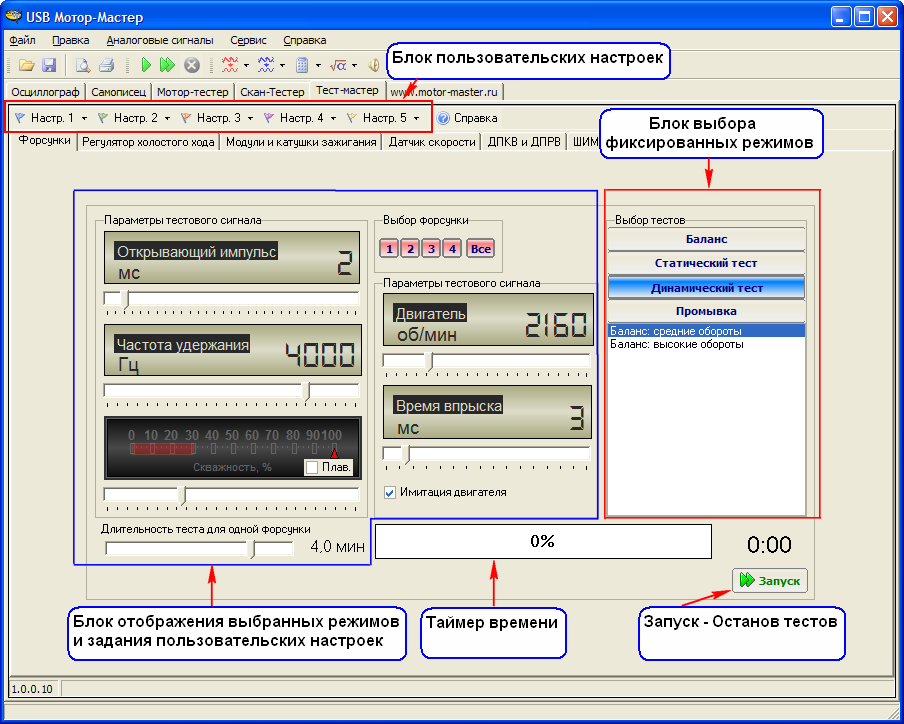
Task: Click the calculator icon in toolbar
Action: pyautogui.click(x=301, y=65)
